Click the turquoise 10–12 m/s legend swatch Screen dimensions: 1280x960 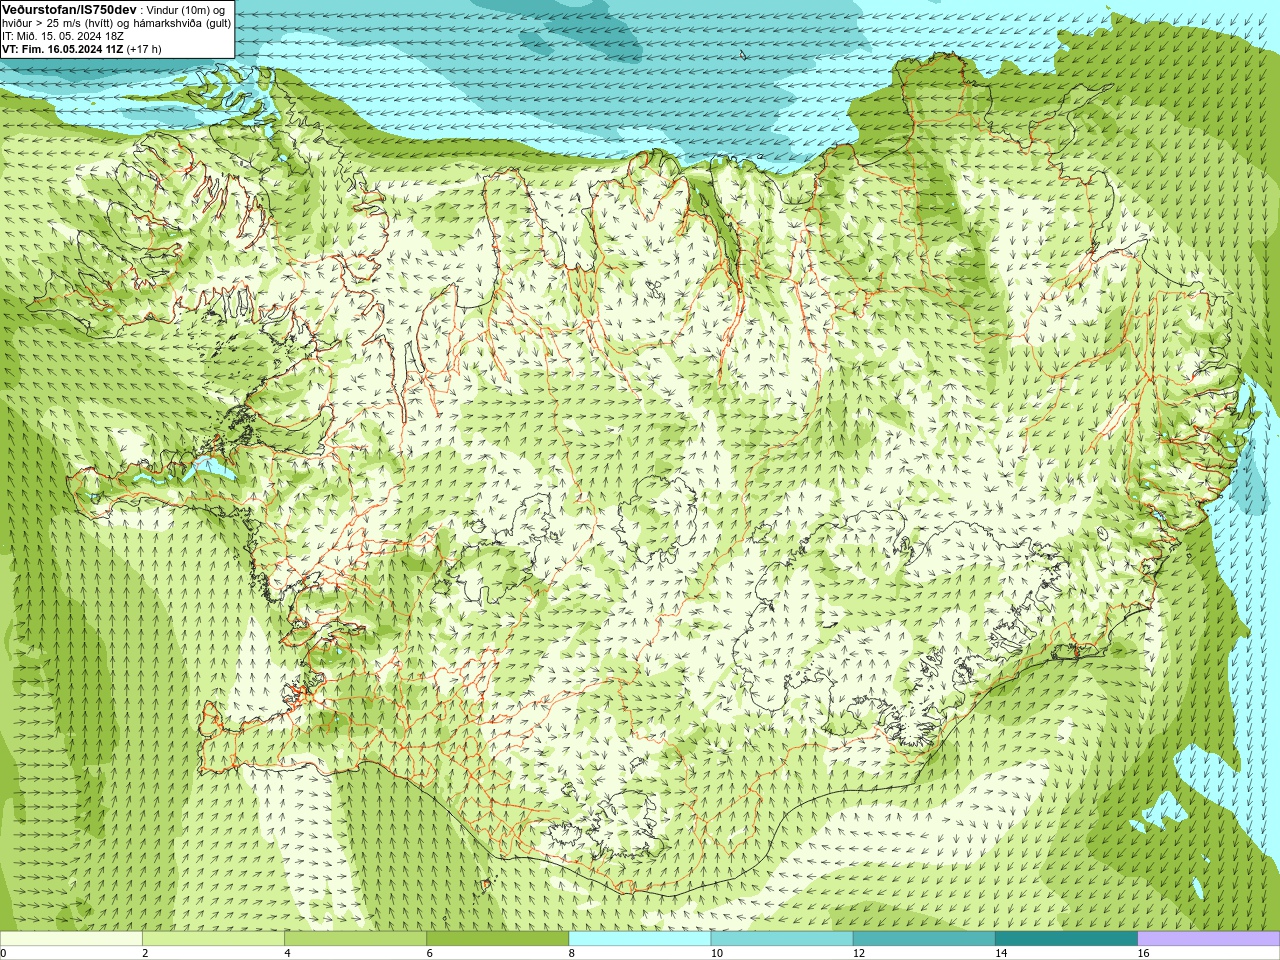[x=782, y=939]
